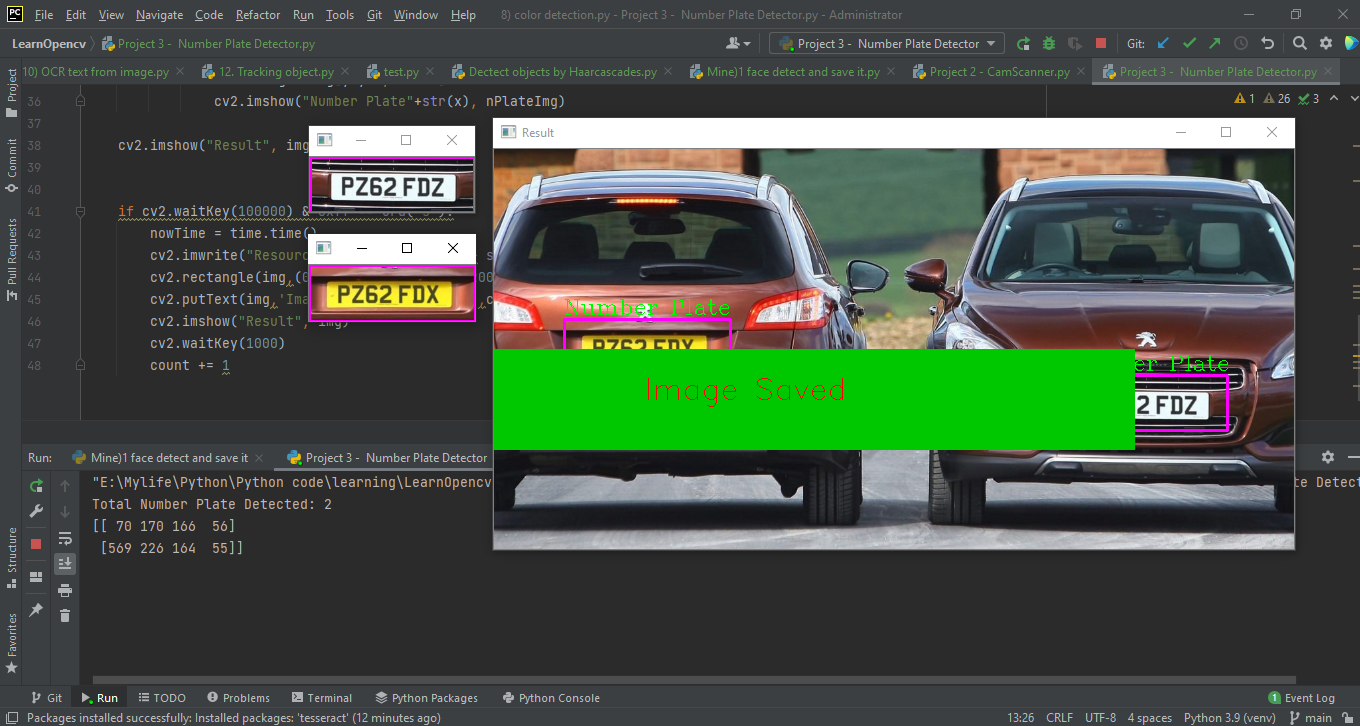Viewport: 1360px width, 726px height.
Task: Stop process in Run panel
Action: tap(36, 544)
